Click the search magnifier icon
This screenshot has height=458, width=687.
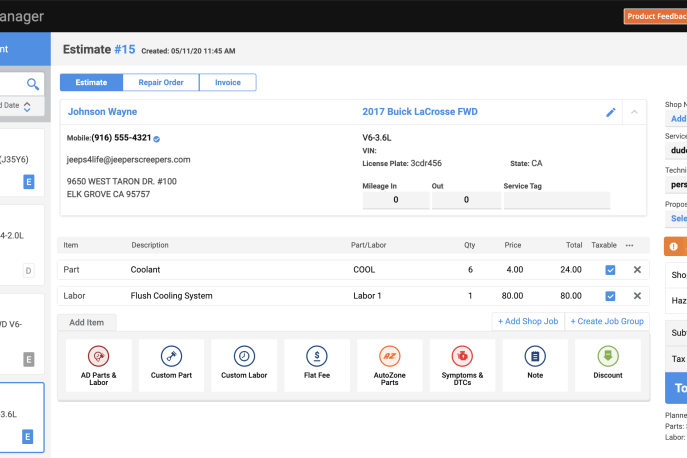coord(33,84)
